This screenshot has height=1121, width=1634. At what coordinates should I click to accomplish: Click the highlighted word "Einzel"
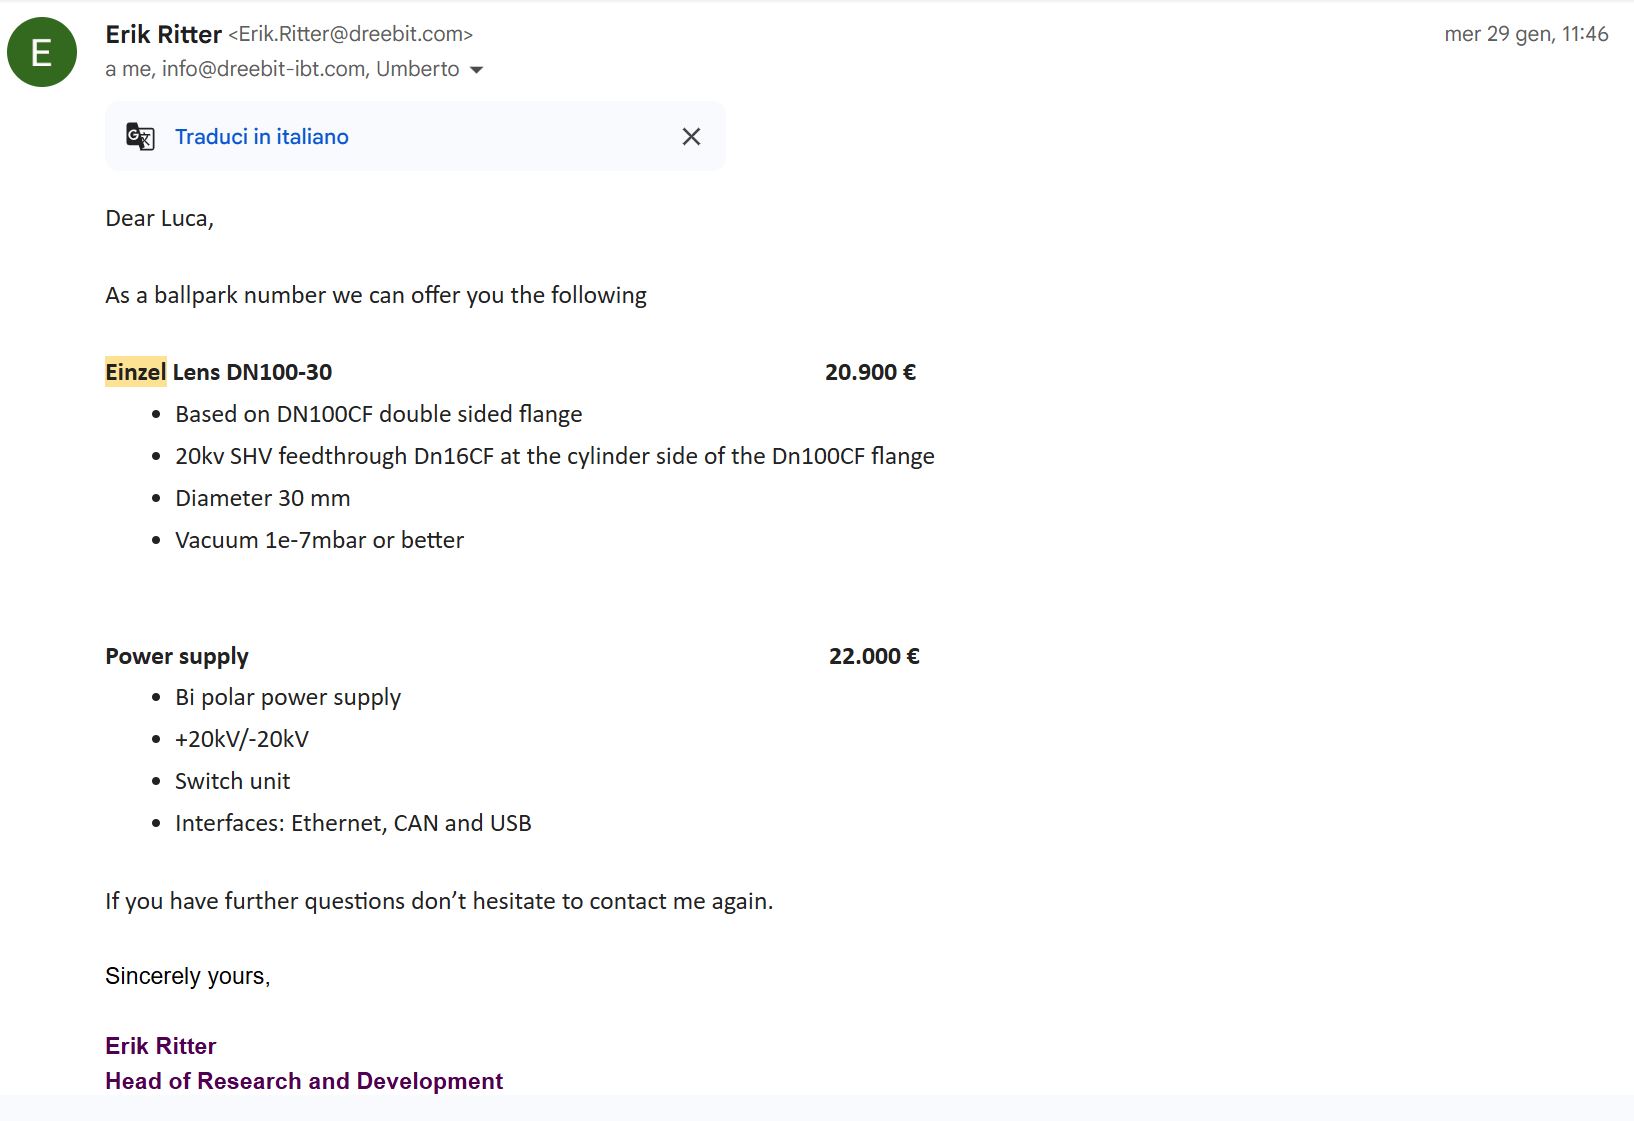(135, 372)
